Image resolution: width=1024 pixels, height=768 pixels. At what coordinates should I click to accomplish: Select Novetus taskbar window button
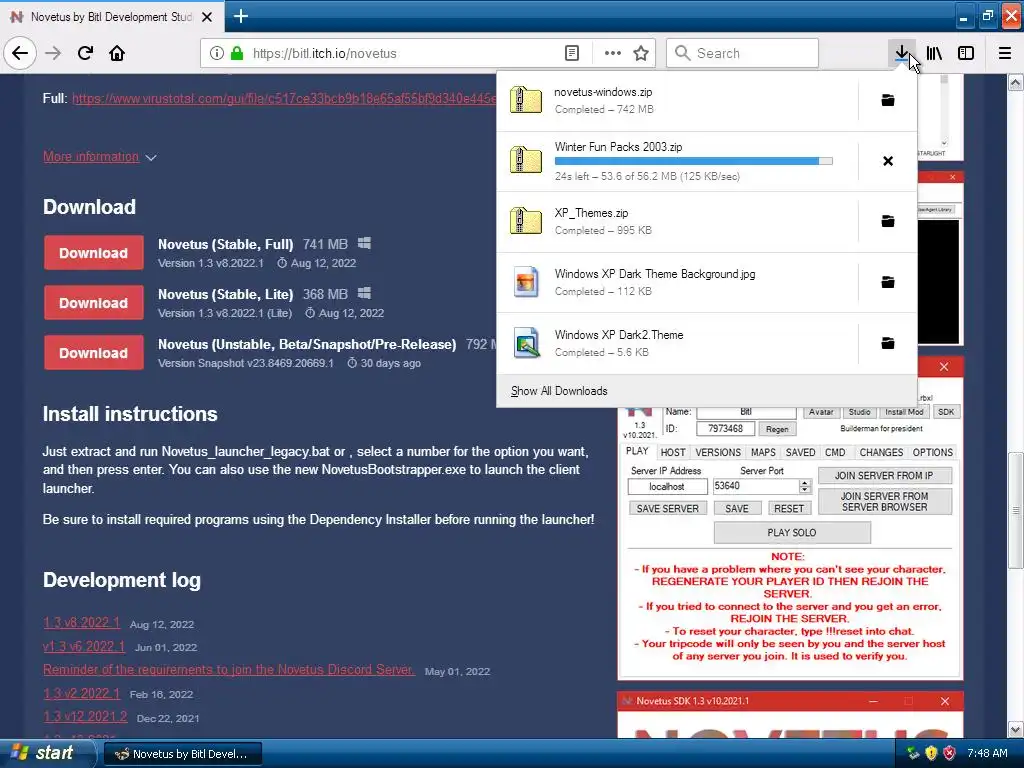coord(183,754)
